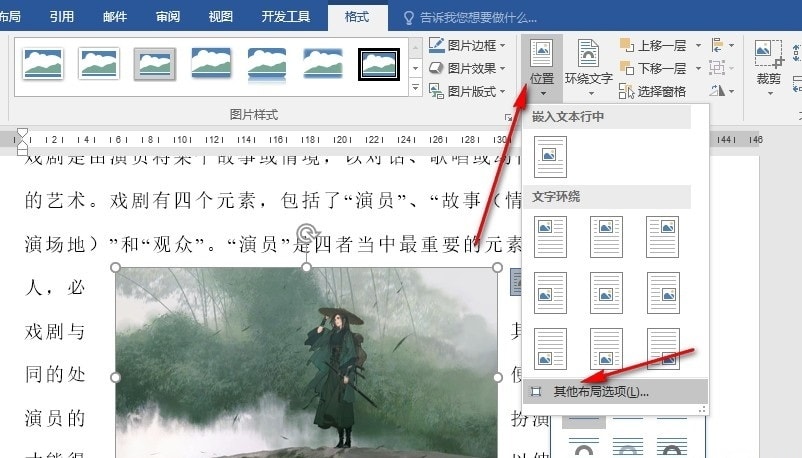Expand the 上移一层 dropdown arrow
This screenshot has width=802, height=458.
point(698,46)
